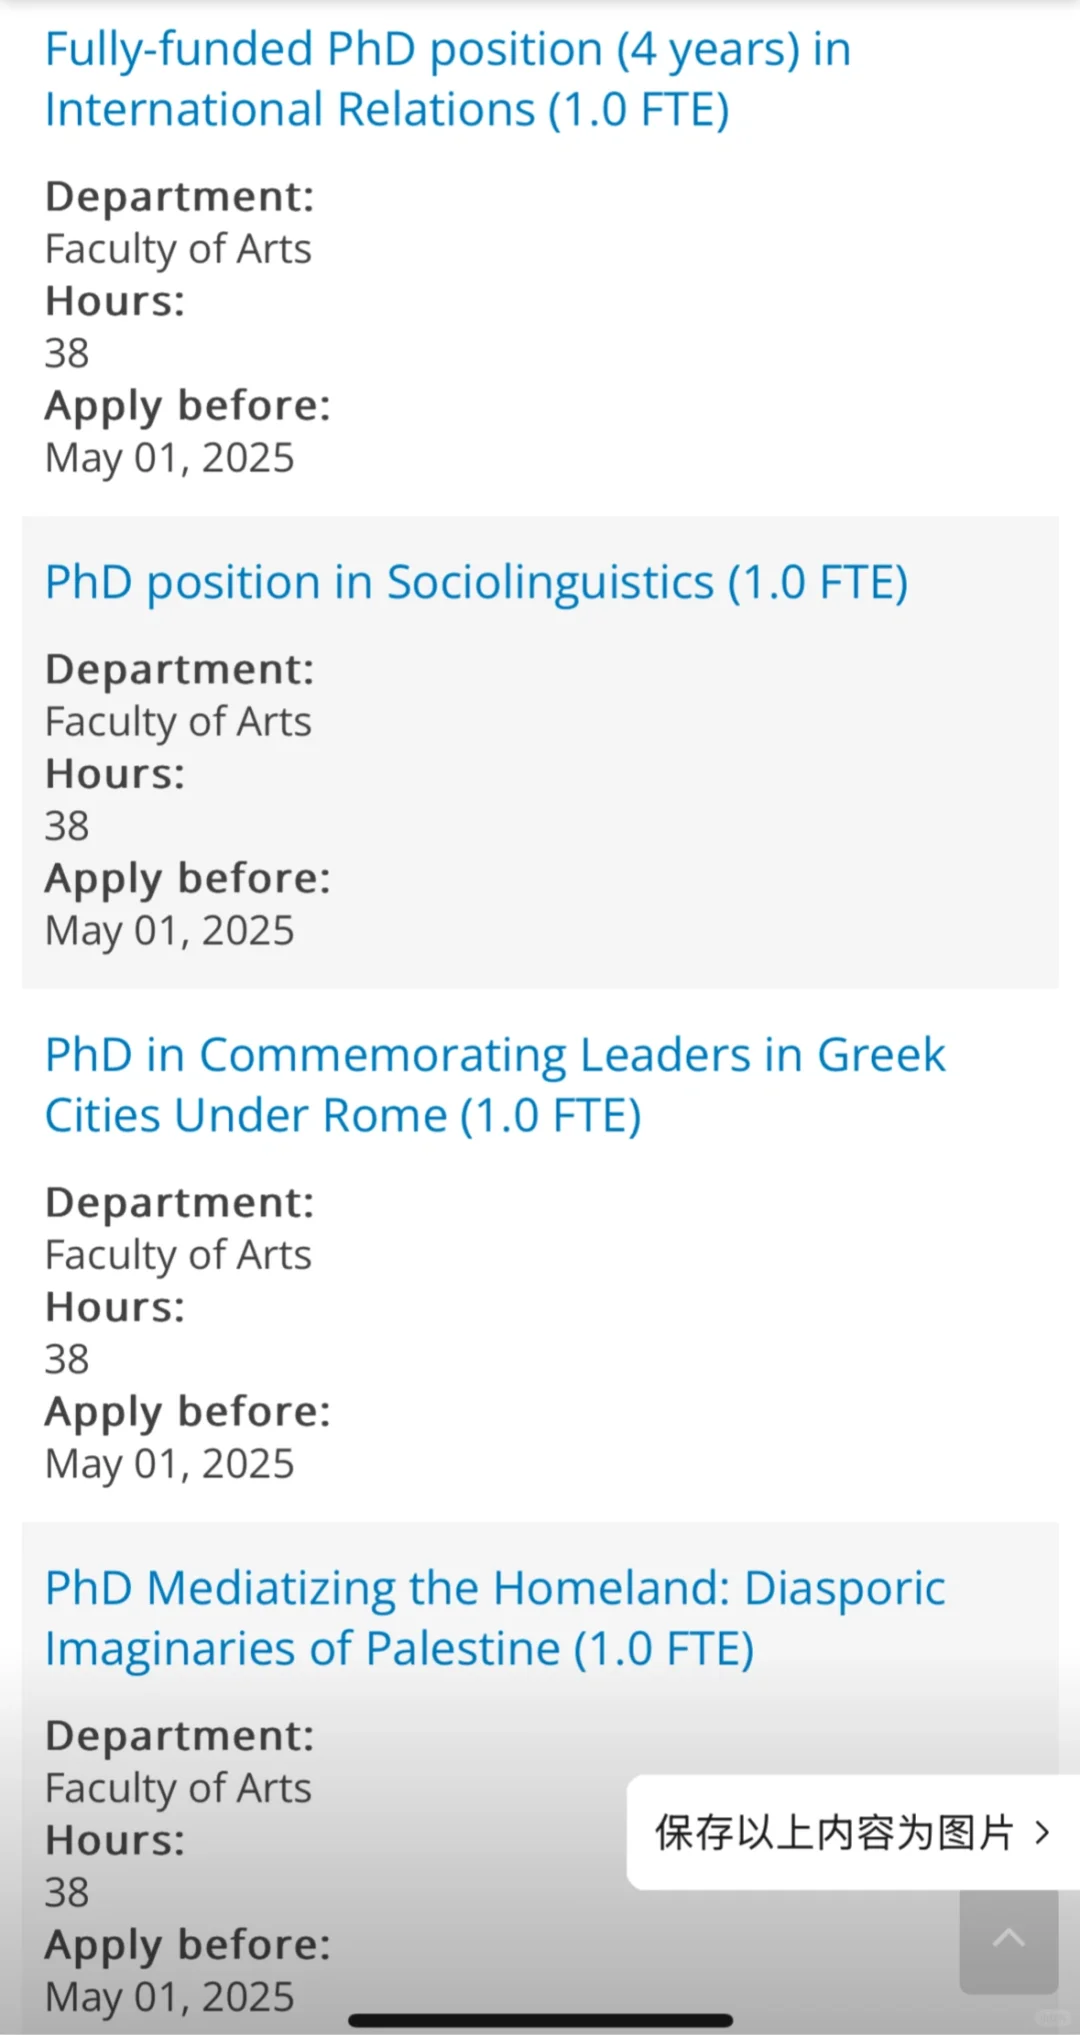
Task: Click the chevron beside 保存以上内容为图片
Action: tap(1042, 1832)
